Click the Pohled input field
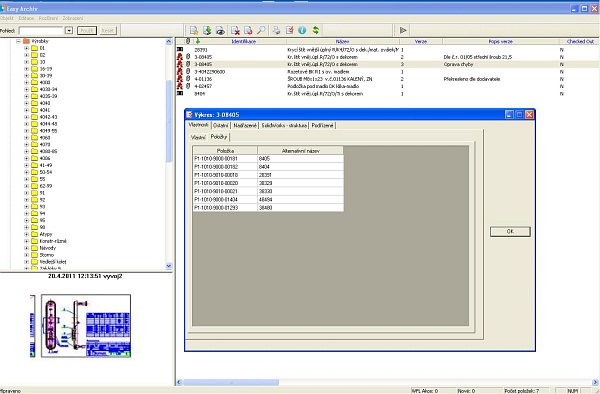 (x=41, y=30)
